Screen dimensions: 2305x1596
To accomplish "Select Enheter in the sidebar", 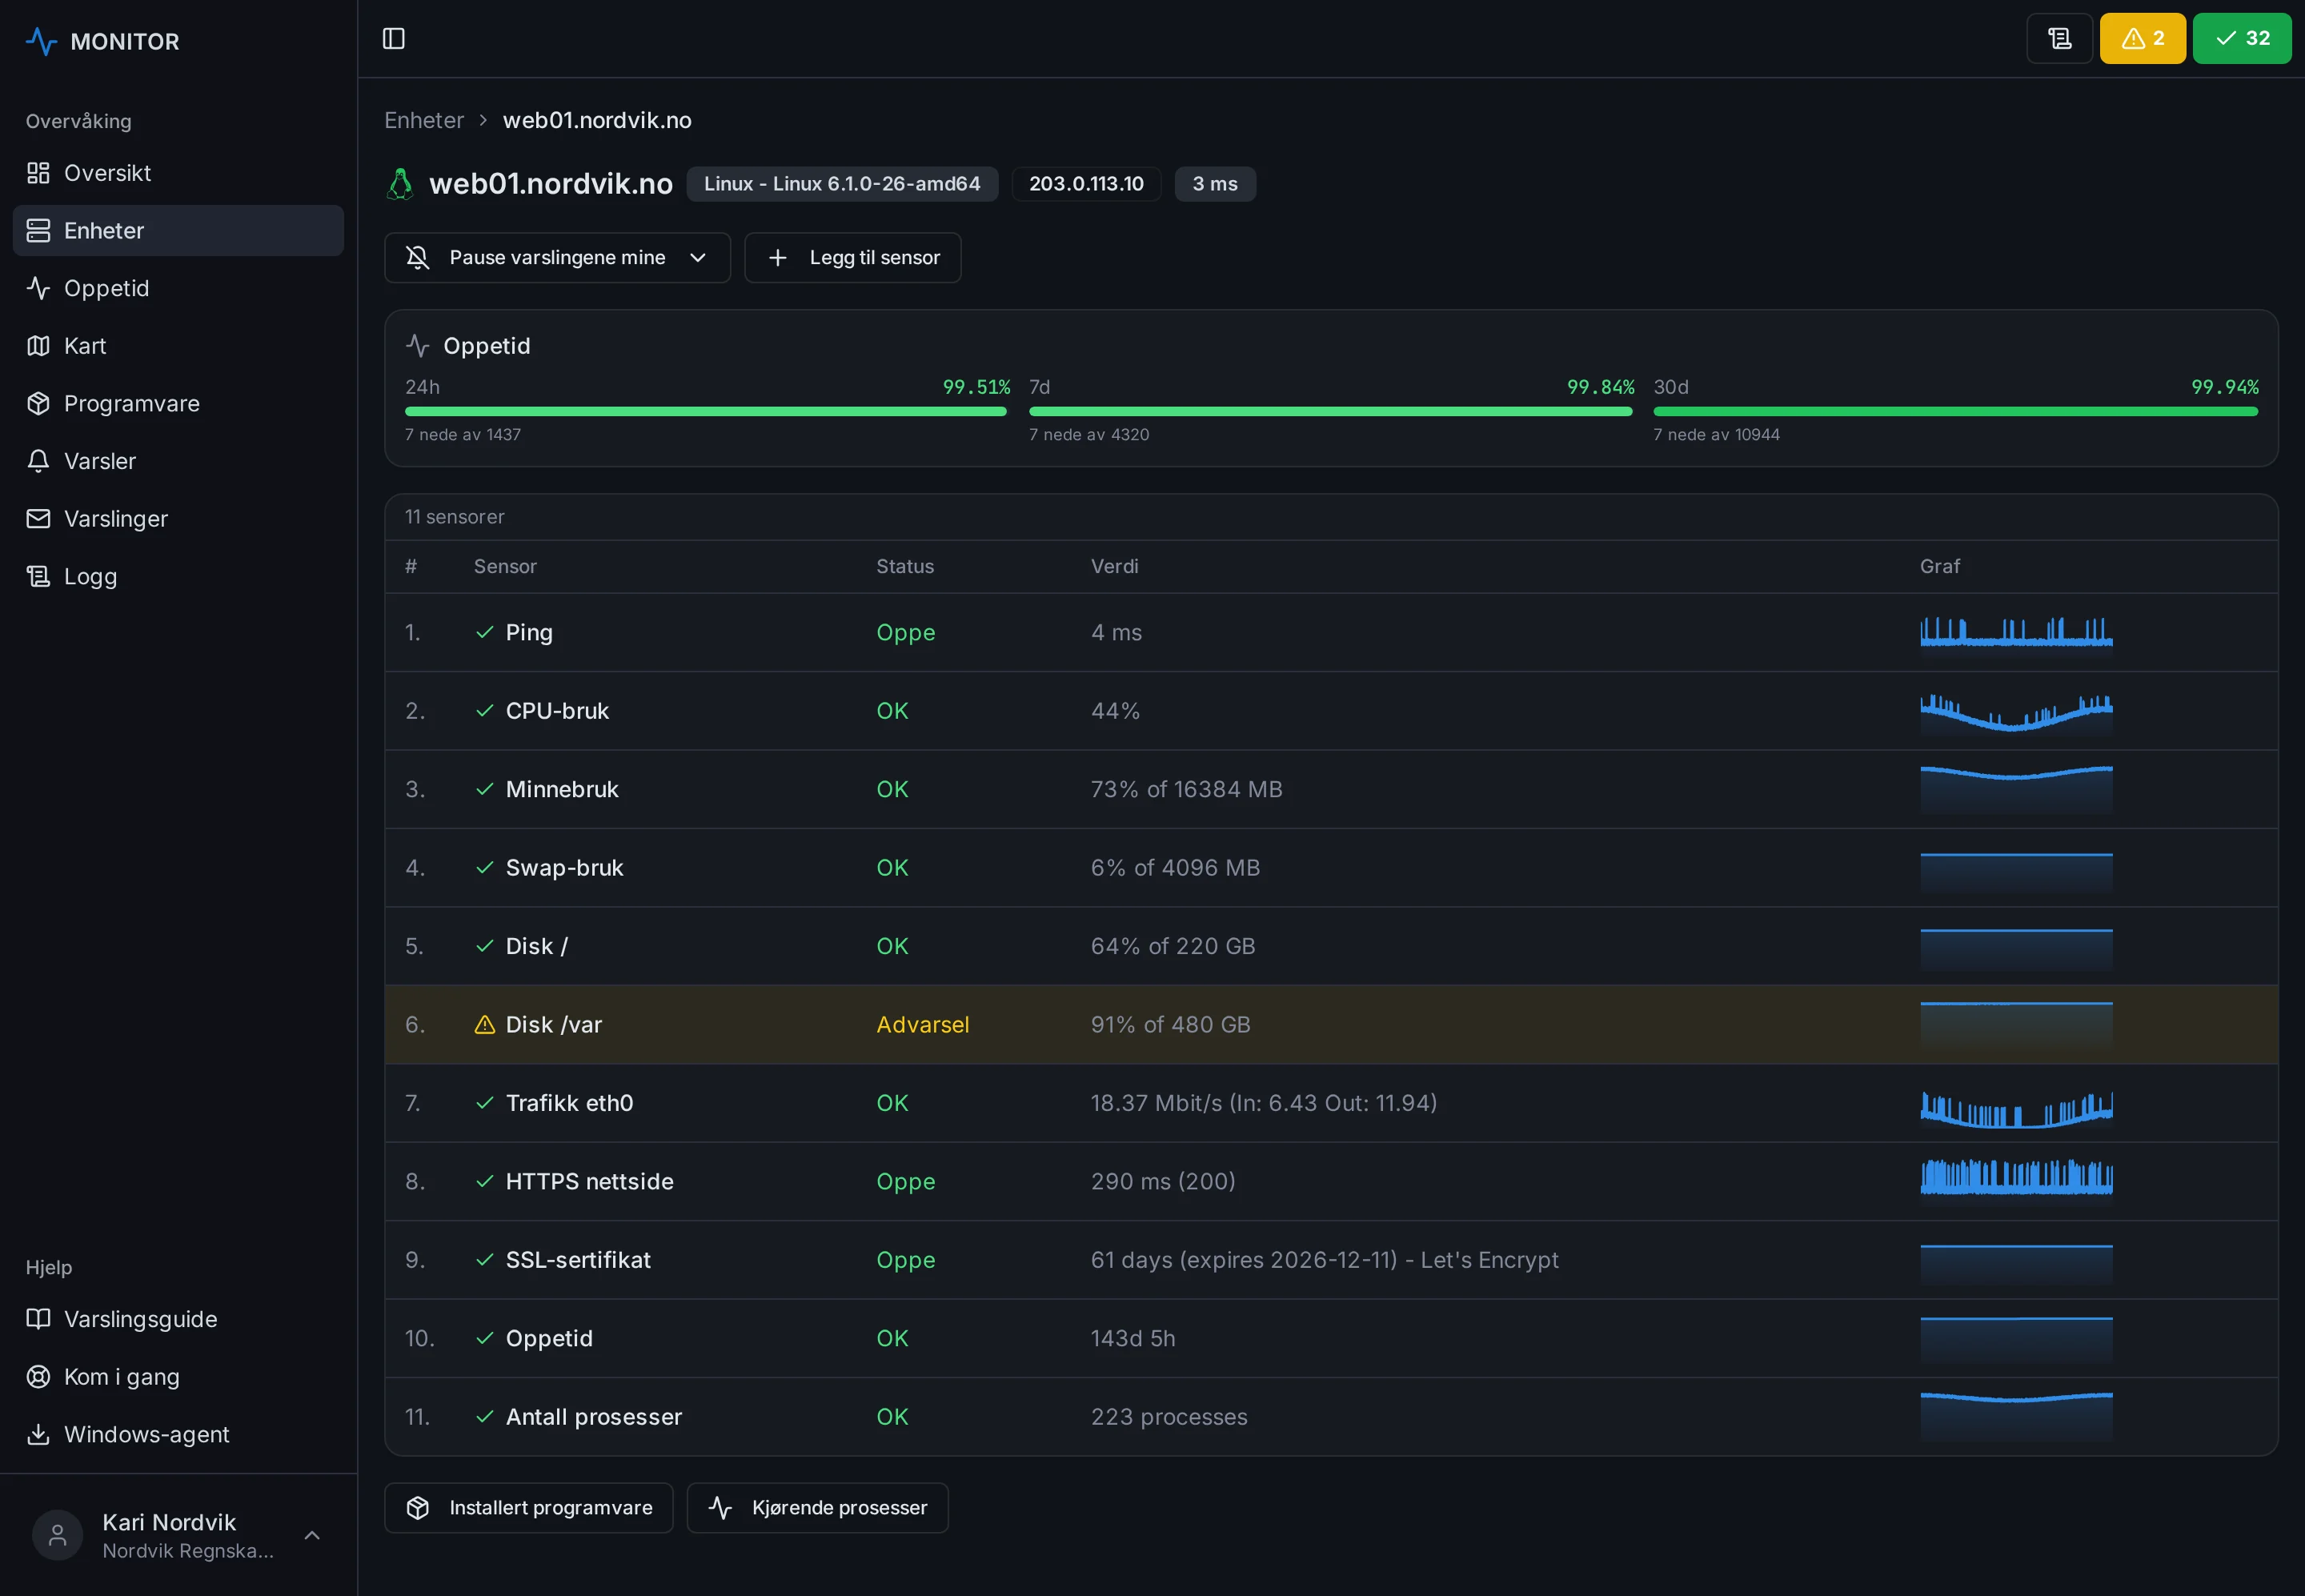I will pos(178,231).
